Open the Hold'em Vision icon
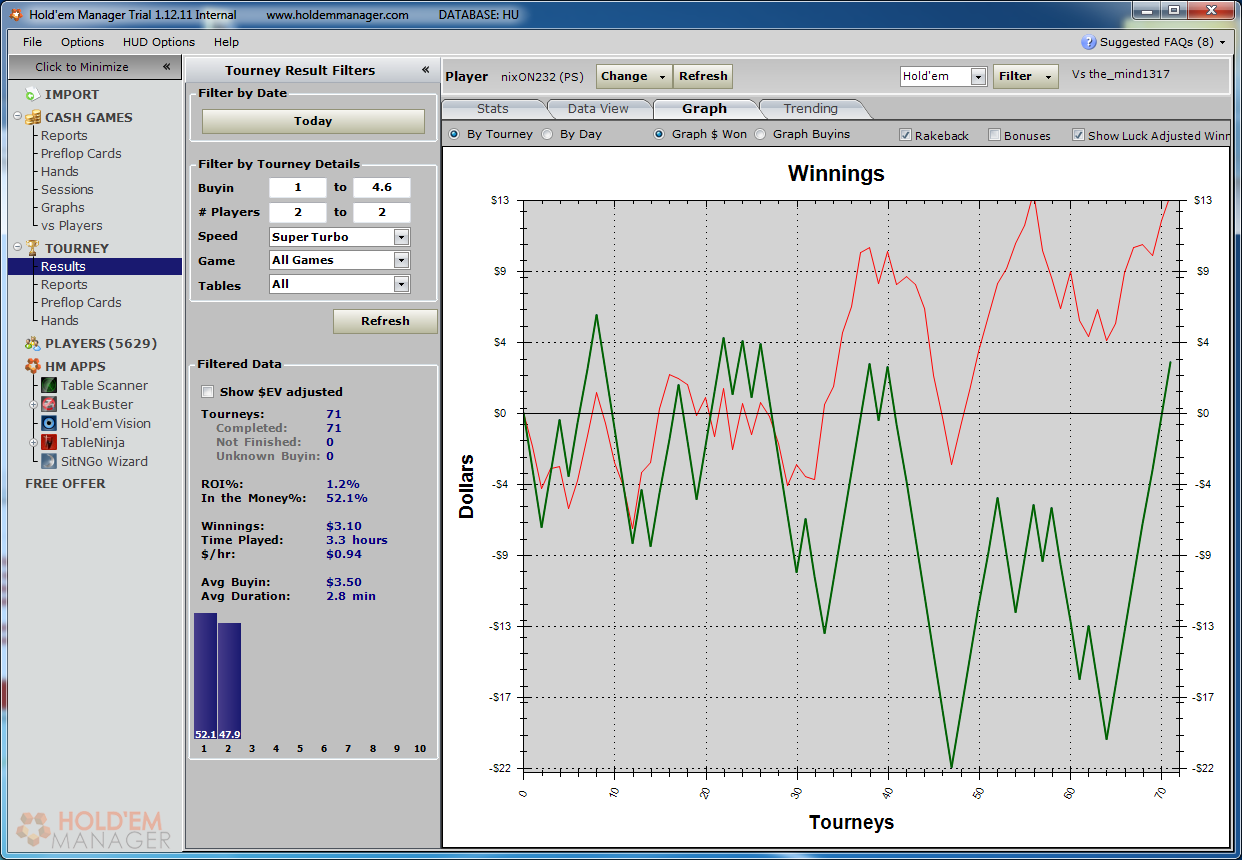This screenshot has height=860, width=1242. coord(50,424)
